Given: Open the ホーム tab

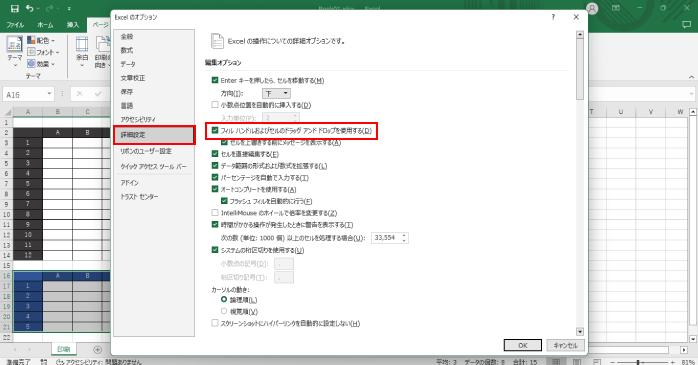Looking at the screenshot, I should (x=45, y=25).
